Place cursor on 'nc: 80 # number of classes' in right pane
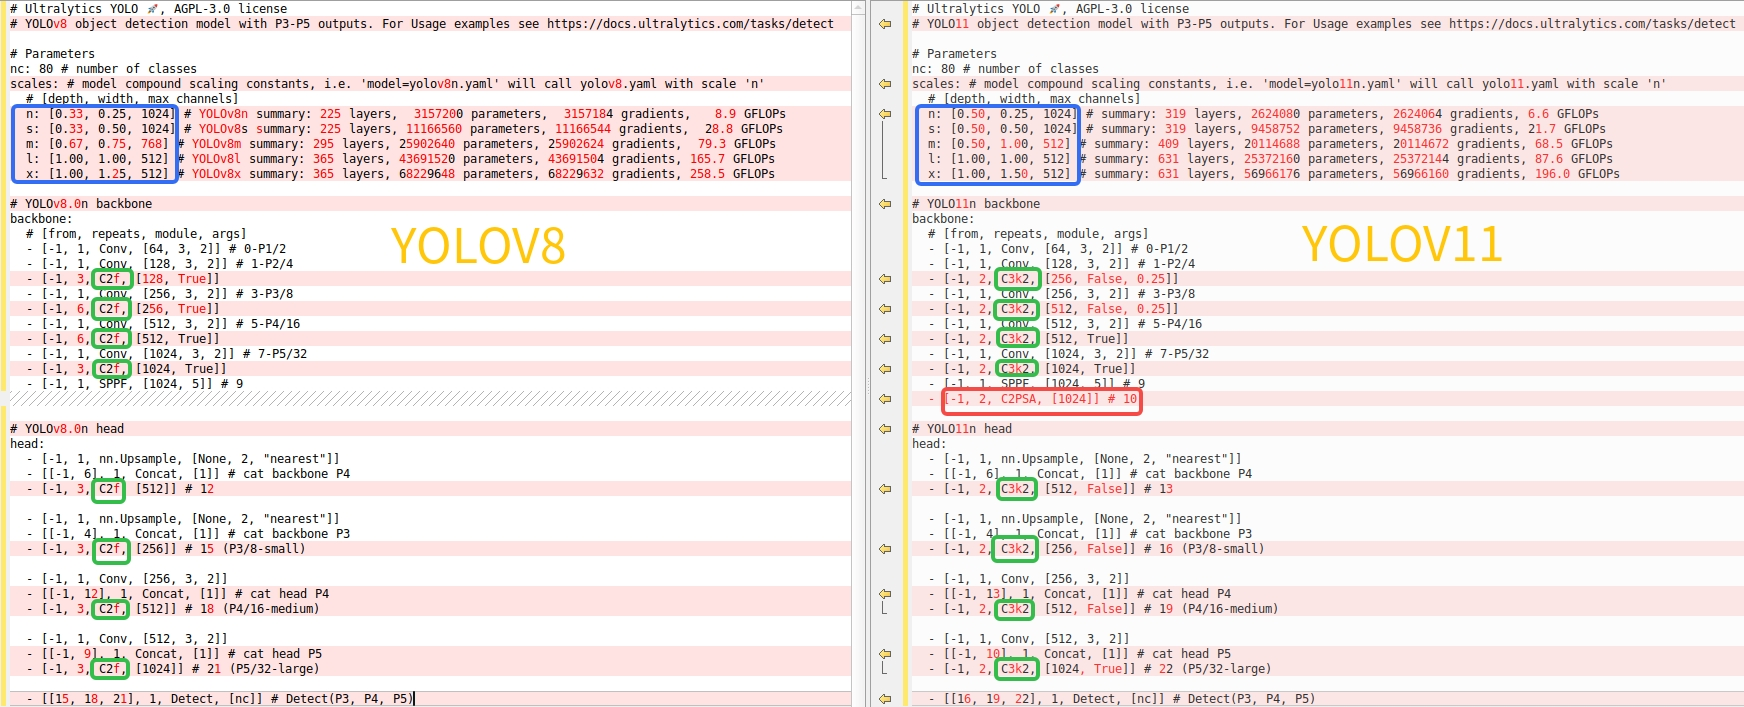The height and width of the screenshot is (707, 1744). click(x=1005, y=69)
